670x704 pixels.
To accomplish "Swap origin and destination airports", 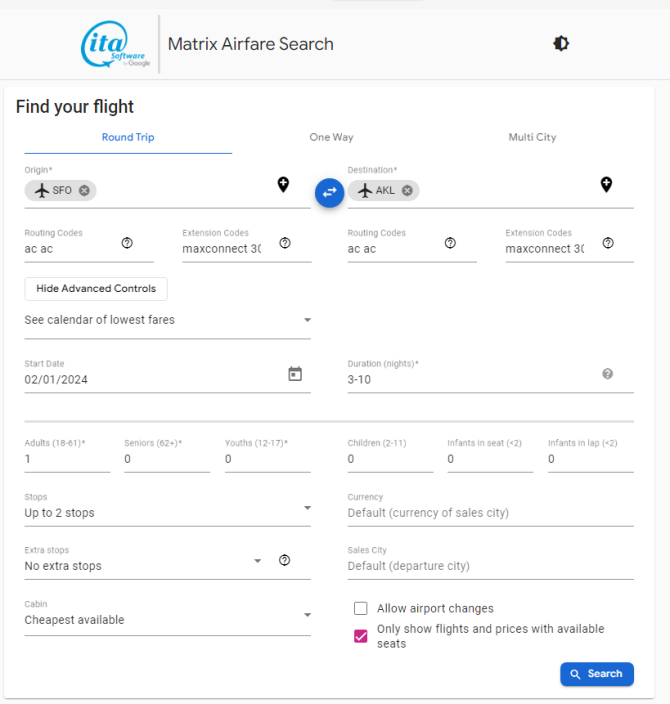I will [330, 193].
